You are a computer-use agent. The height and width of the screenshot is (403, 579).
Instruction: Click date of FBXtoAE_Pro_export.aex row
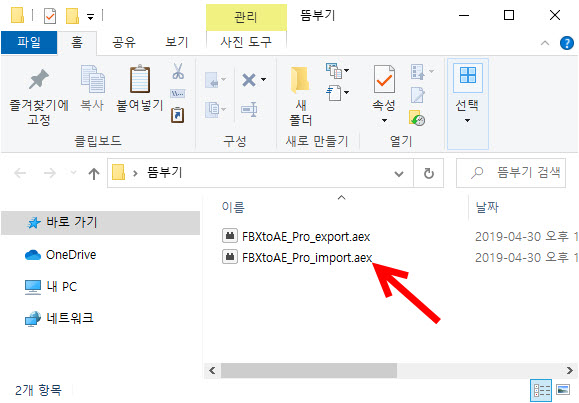click(527, 236)
